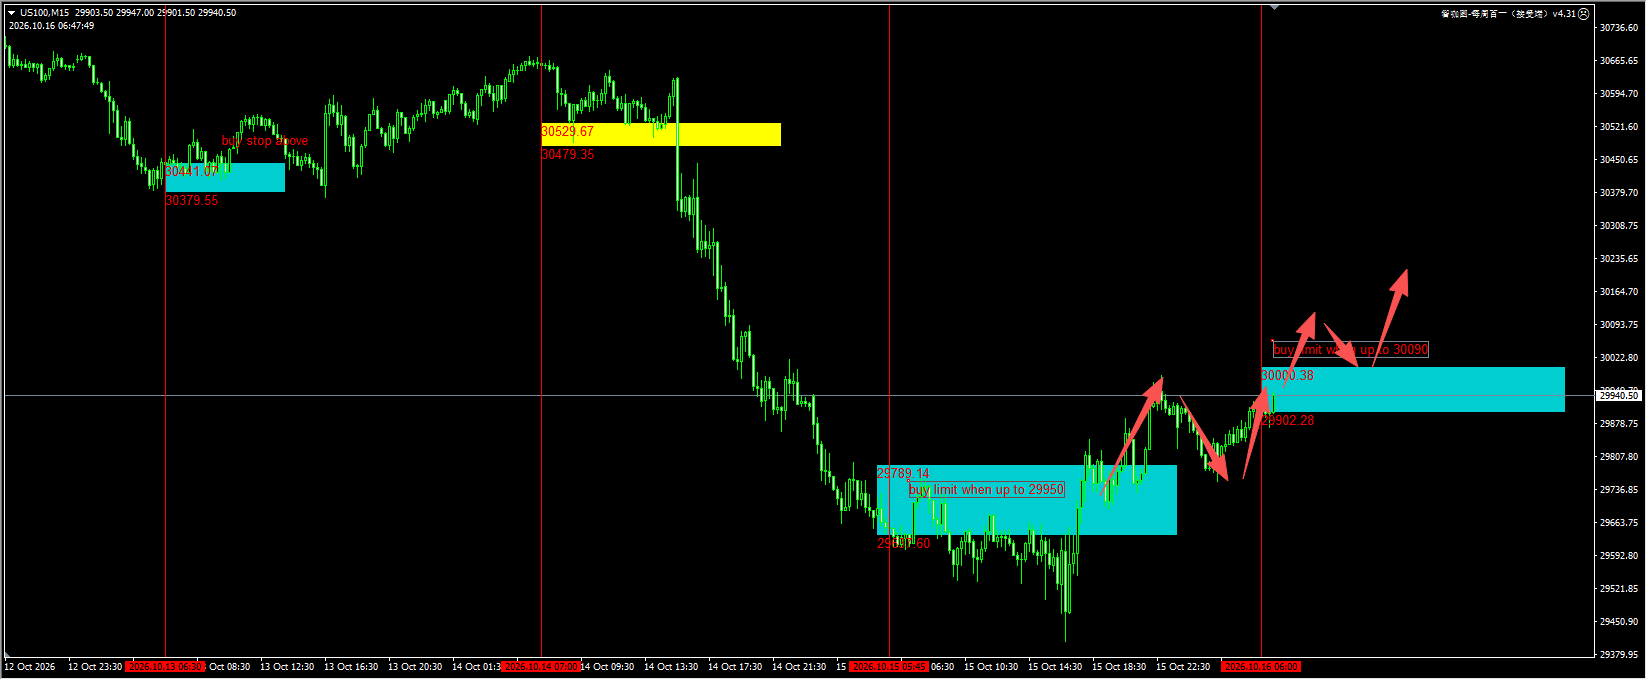Select the yellow rectangle at 30529.67
The width and height of the screenshot is (1647, 680).
pos(661,134)
